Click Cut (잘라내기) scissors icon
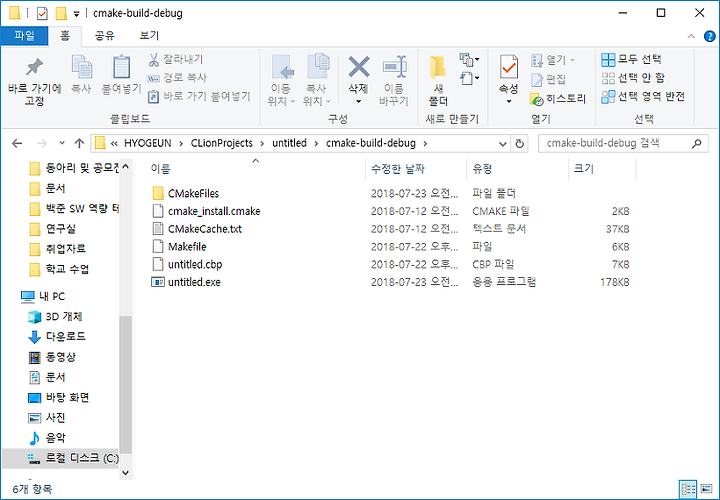Viewport: 720px width, 500px height. pyautogui.click(x=153, y=59)
